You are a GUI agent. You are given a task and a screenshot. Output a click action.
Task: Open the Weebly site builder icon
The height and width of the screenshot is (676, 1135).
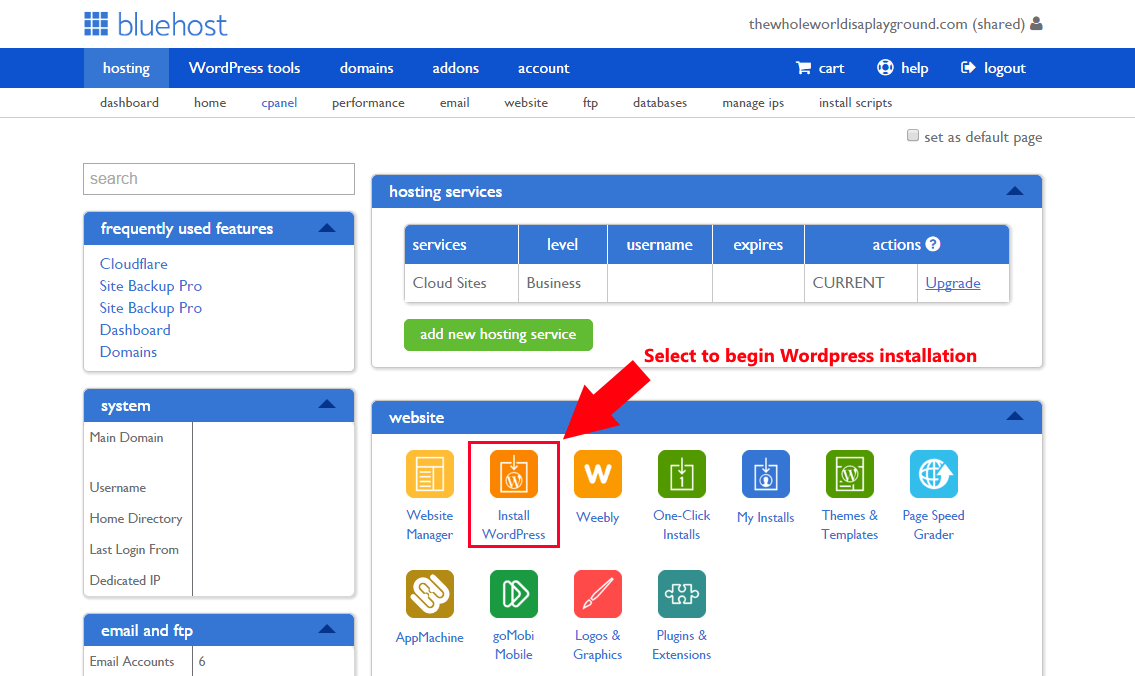597,474
